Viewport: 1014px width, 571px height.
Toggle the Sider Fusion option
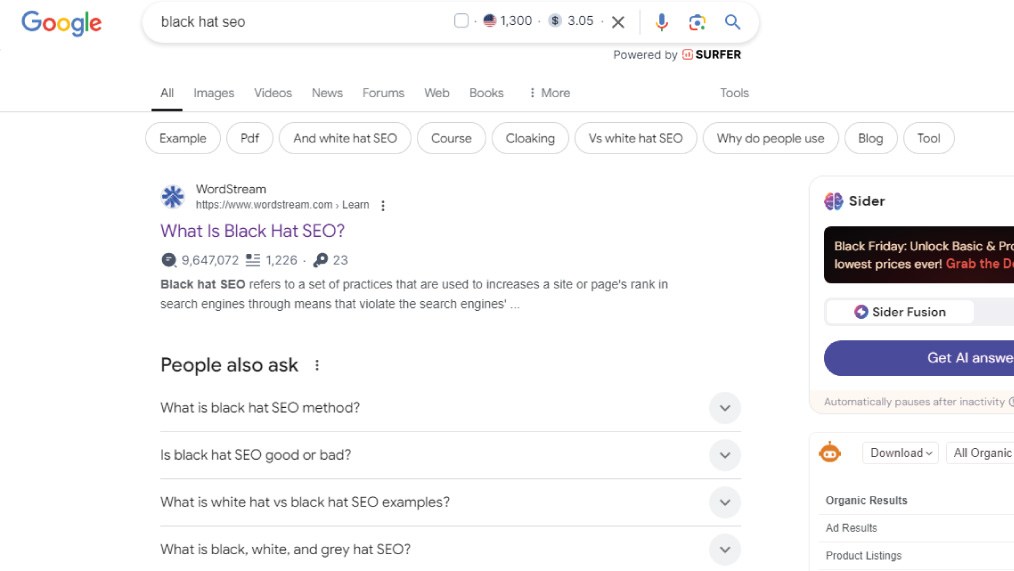point(900,312)
